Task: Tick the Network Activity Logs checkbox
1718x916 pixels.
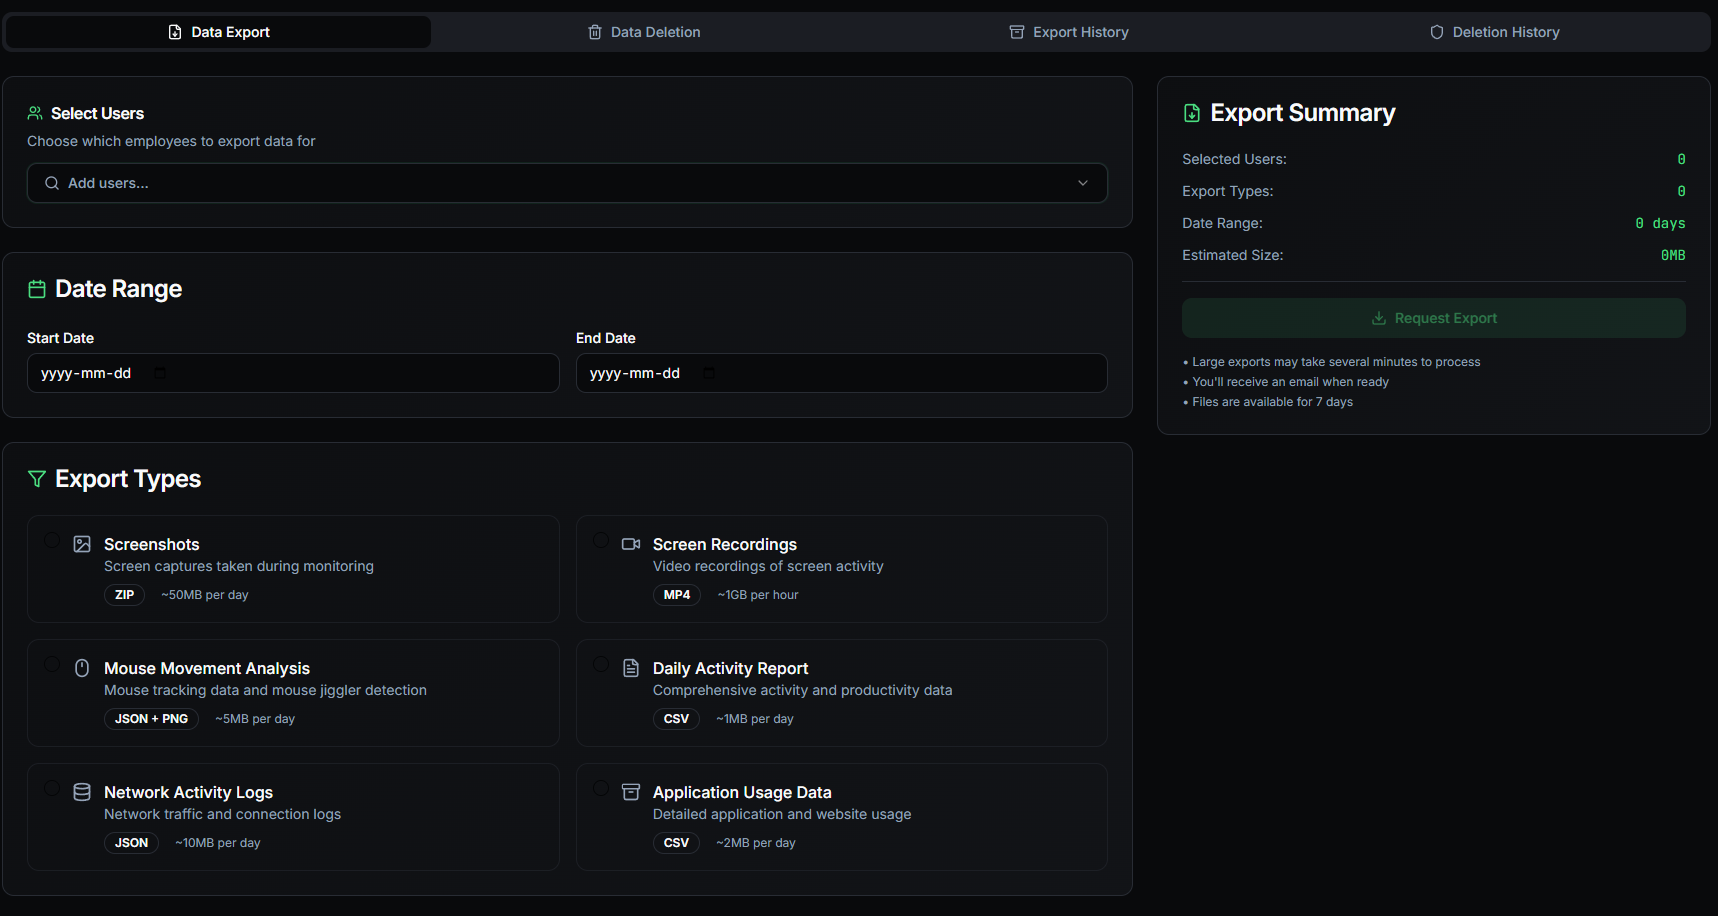Action: pyautogui.click(x=52, y=788)
